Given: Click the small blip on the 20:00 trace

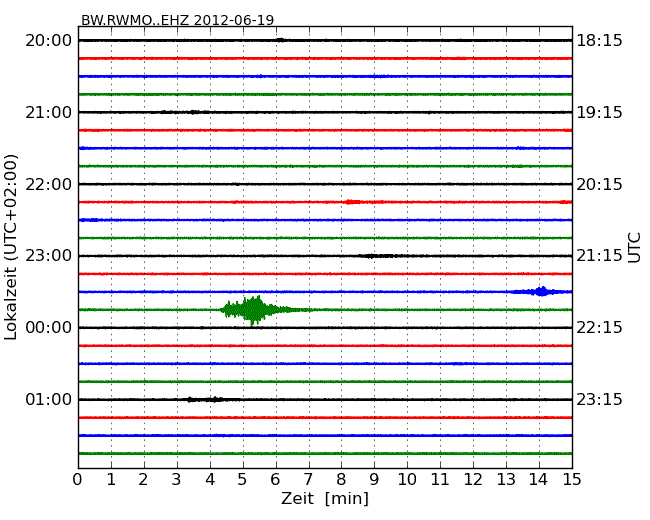Looking at the screenshot, I should [281, 40].
